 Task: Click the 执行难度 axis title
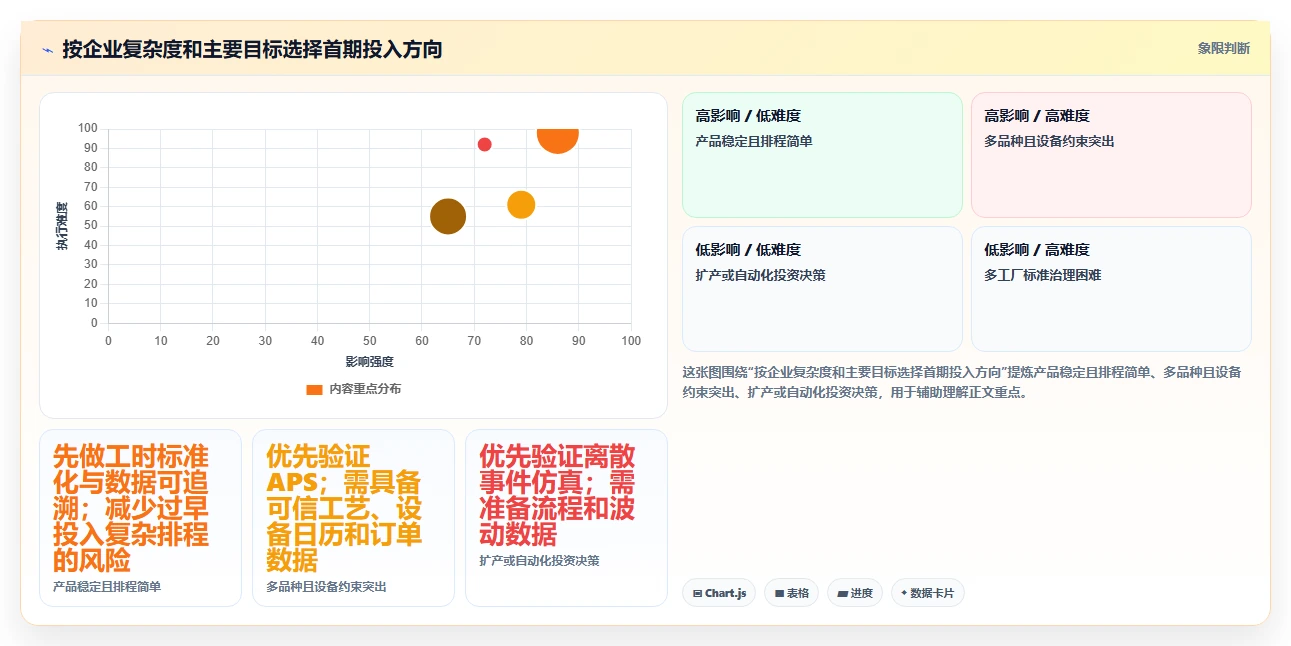click(62, 226)
